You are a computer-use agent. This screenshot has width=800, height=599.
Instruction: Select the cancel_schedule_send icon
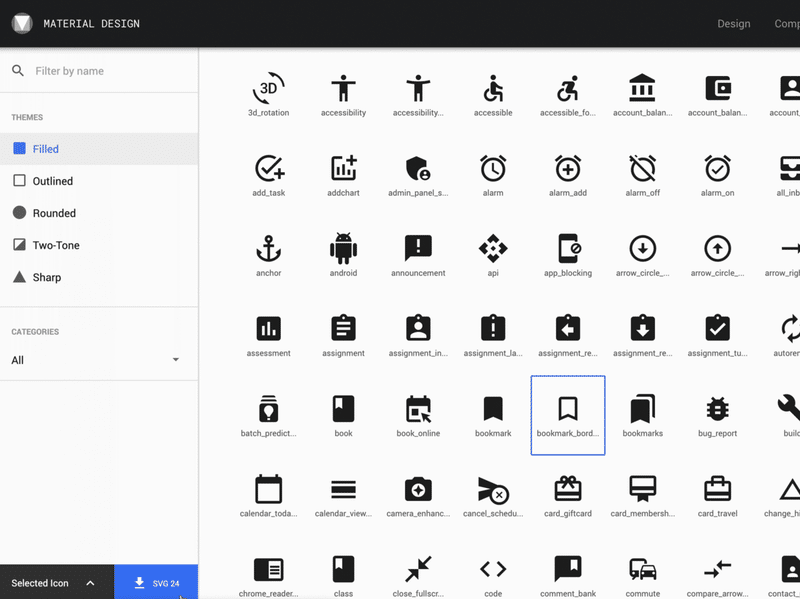493,490
